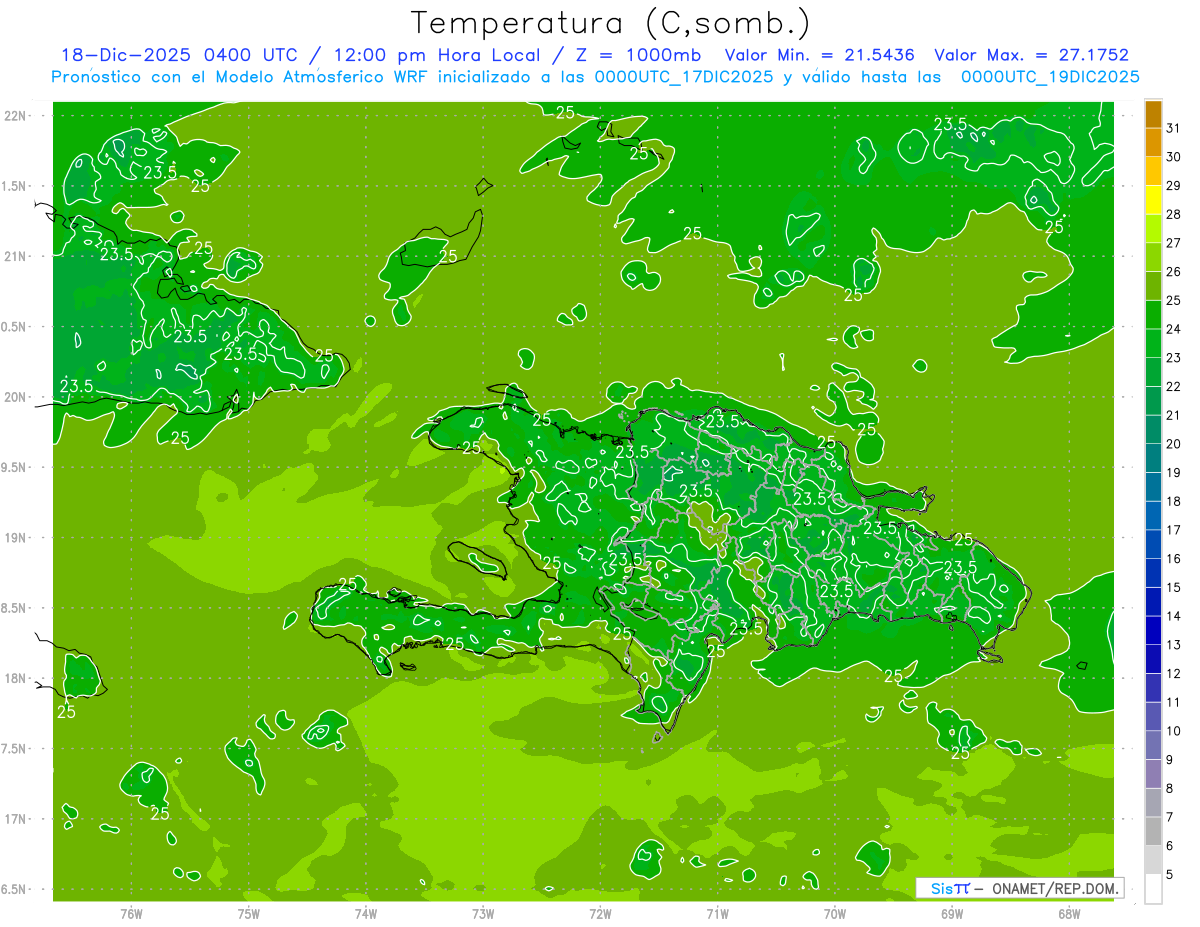This screenshot has height=927, width=1200.
Task: Click the '7.5N' latitude label
Action: coord(14,749)
